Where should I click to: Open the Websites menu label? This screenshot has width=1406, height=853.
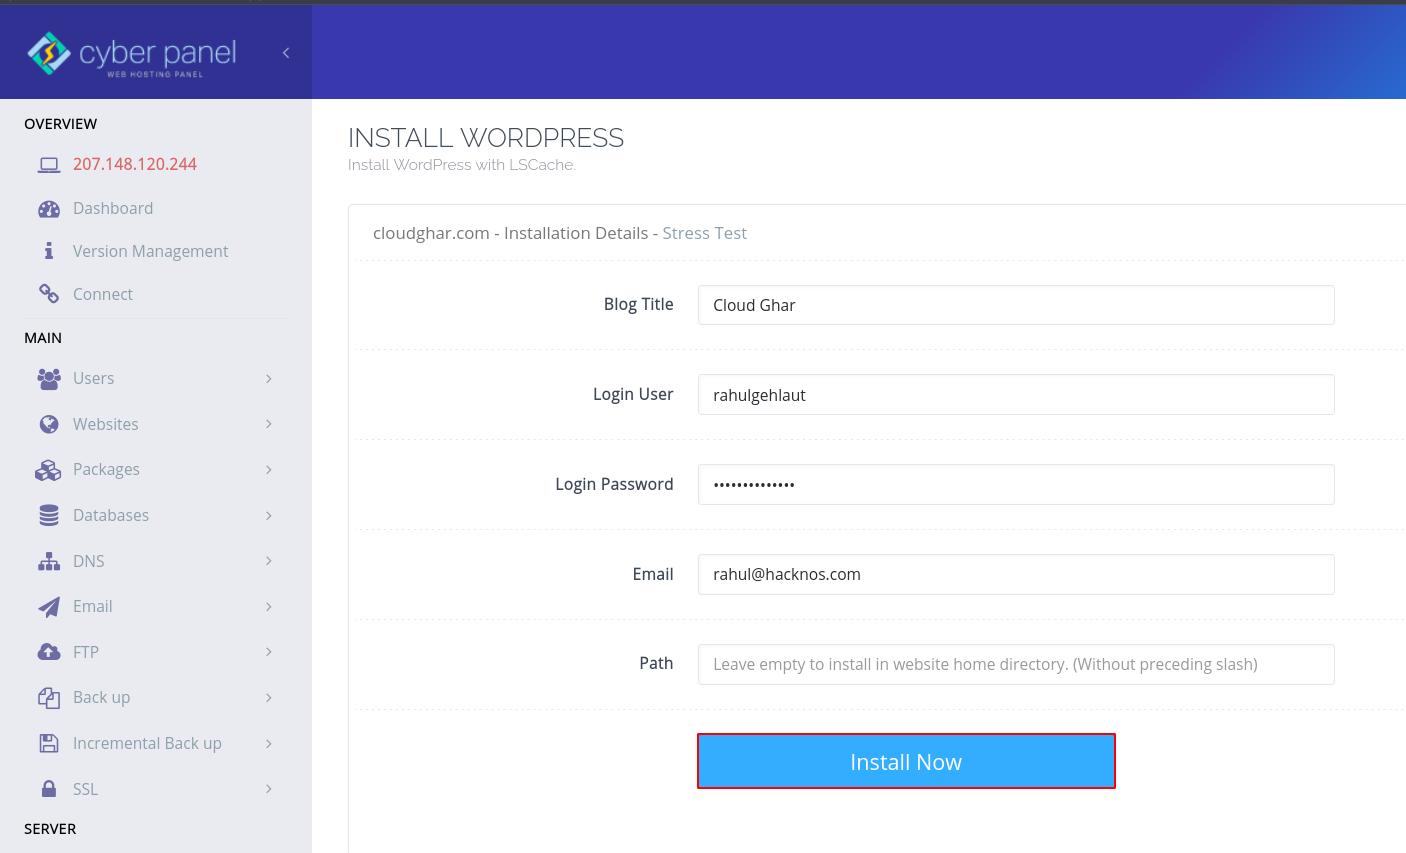(106, 424)
